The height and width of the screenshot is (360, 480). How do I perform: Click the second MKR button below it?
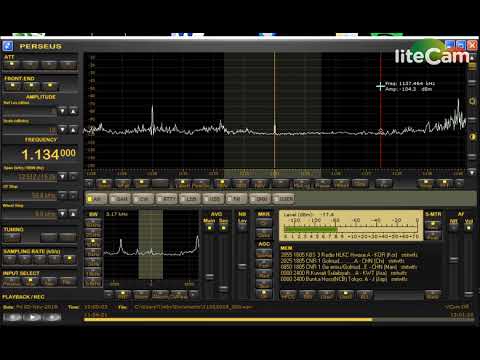tap(264, 234)
